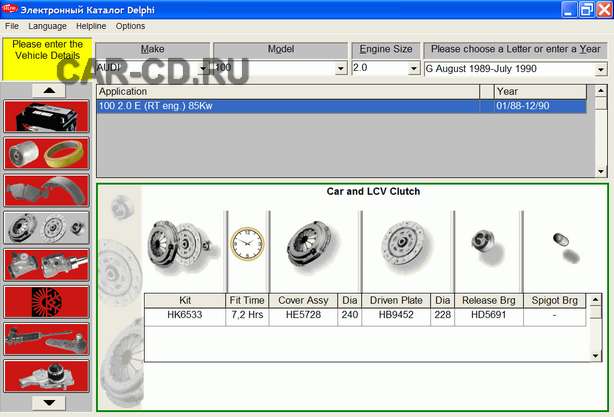The image size is (614, 417).
Task: Click the Delphi logo in title bar
Action: click(9, 9)
